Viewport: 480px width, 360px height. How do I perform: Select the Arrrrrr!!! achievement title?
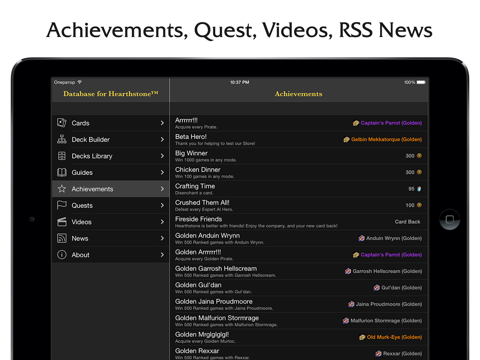pos(186,120)
